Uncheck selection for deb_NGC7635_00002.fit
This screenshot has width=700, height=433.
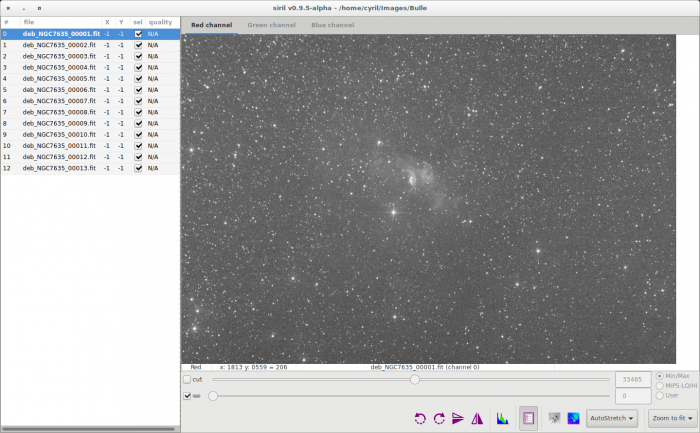[x=138, y=45]
